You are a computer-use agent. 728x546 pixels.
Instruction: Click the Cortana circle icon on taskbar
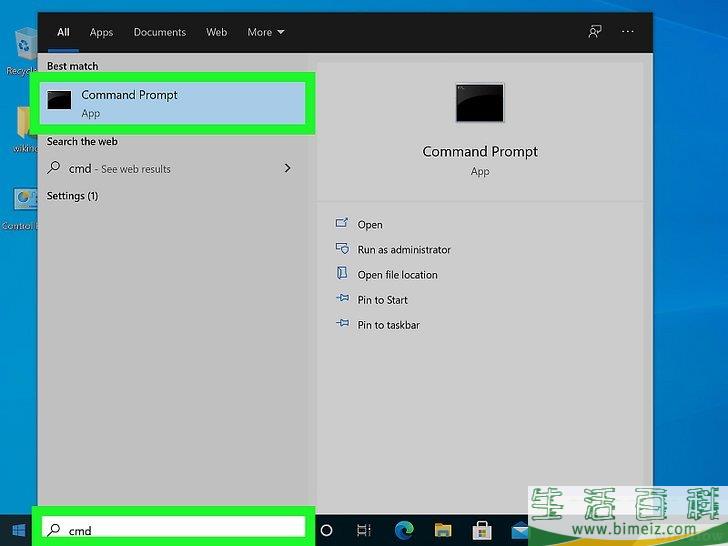tap(326, 530)
